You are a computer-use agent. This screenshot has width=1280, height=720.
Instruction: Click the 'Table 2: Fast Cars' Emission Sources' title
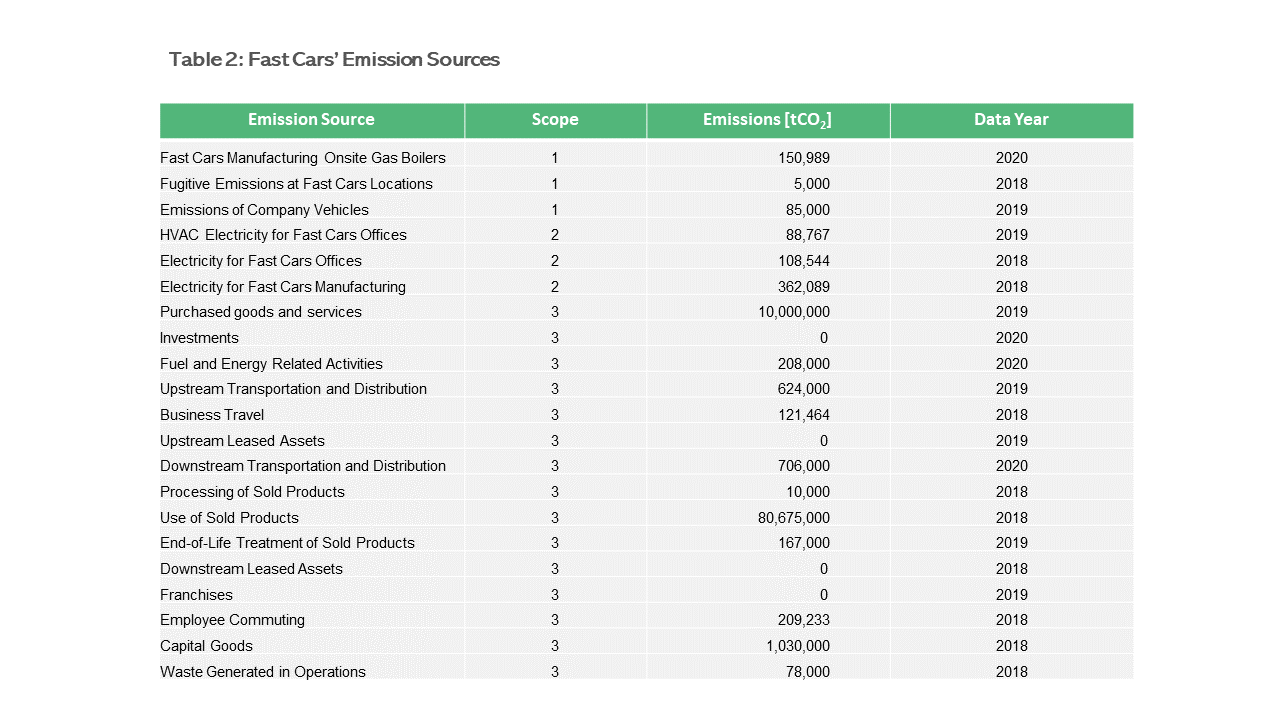point(334,59)
